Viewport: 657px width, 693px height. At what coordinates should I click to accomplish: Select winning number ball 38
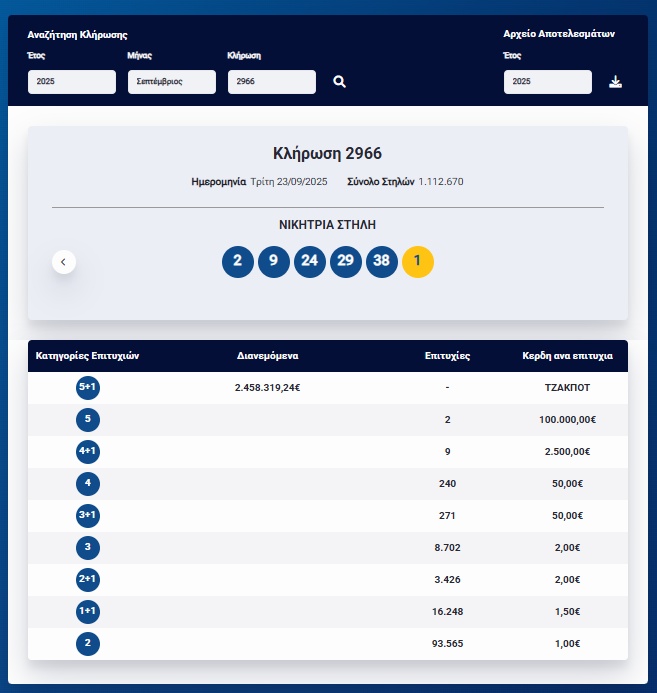click(382, 262)
